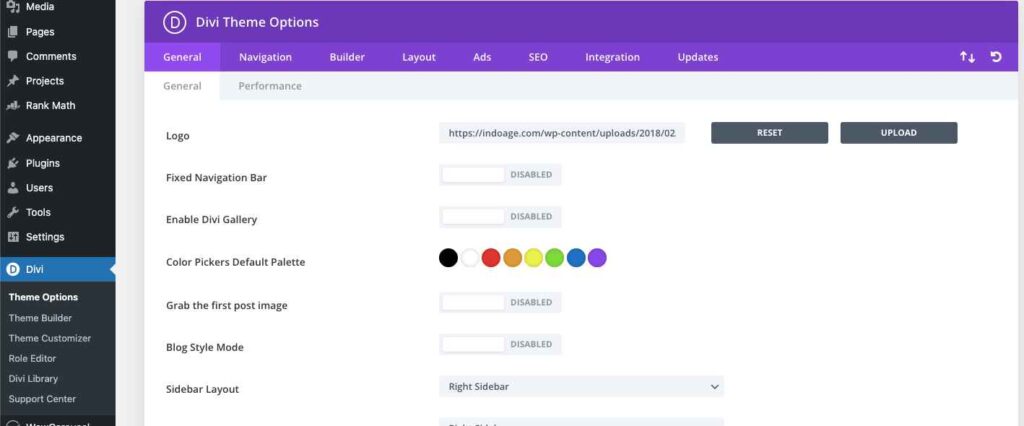Click the Divi logo in purple header
Image resolution: width=1024 pixels, height=426 pixels.
pos(175,22)
